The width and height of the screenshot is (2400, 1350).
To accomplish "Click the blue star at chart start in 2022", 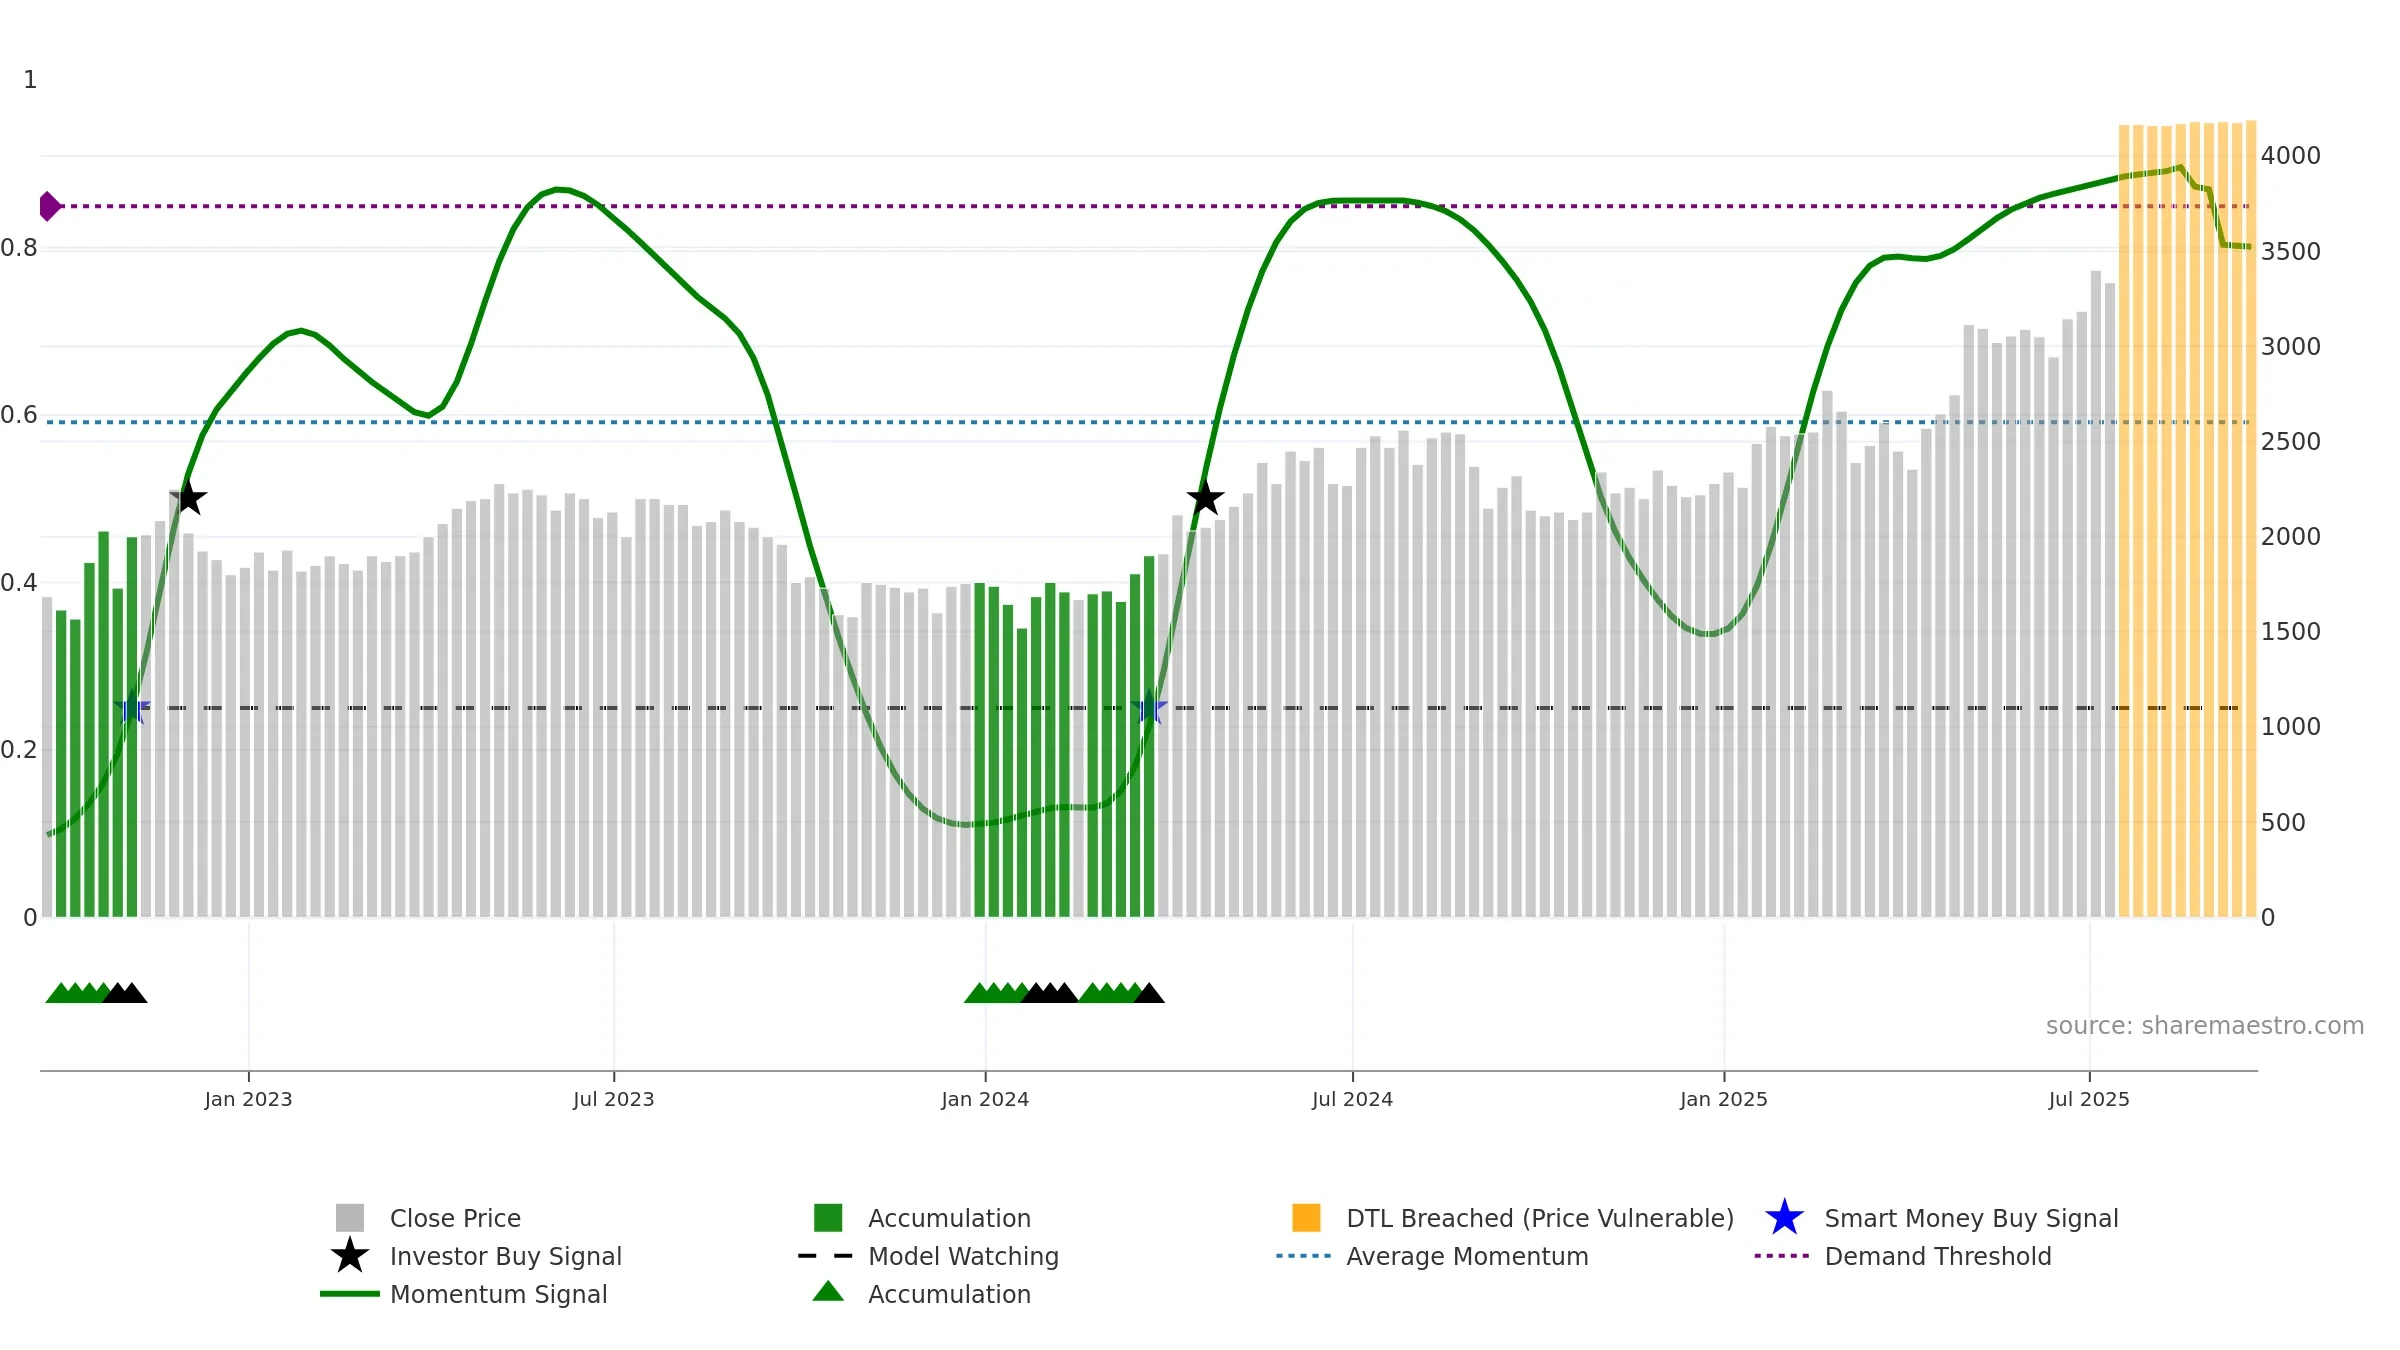I will tap(132, 708).
